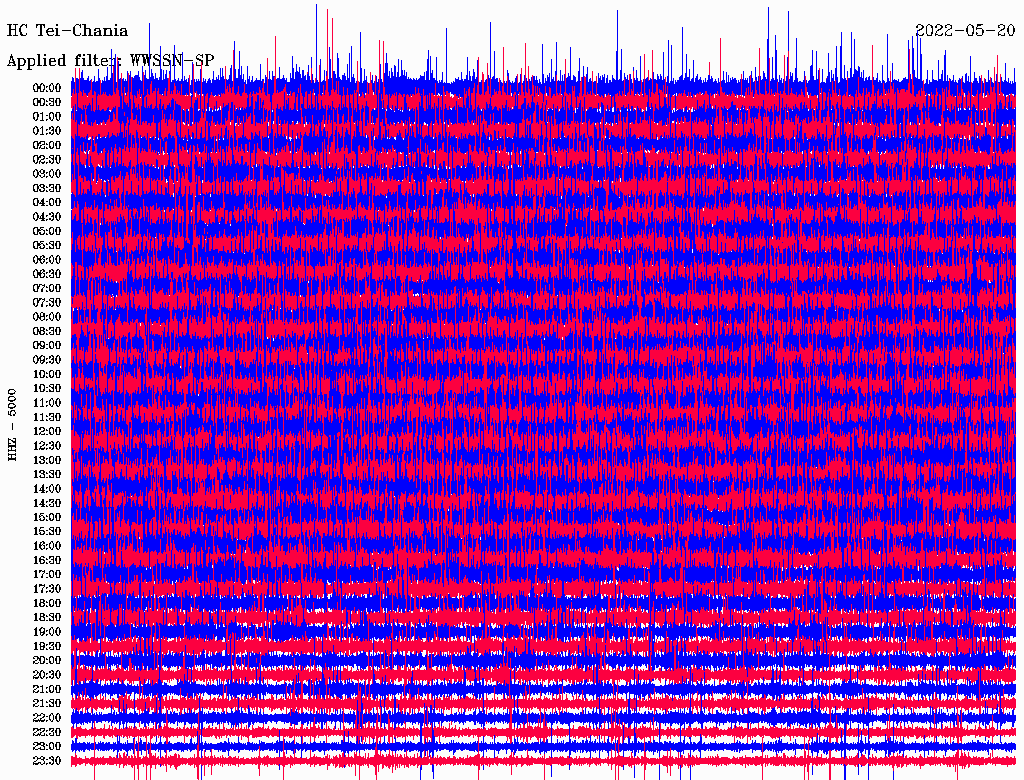Select the 12:30 time label
The height and width of the screenshot is (780, 1024).
click(47, 446)
